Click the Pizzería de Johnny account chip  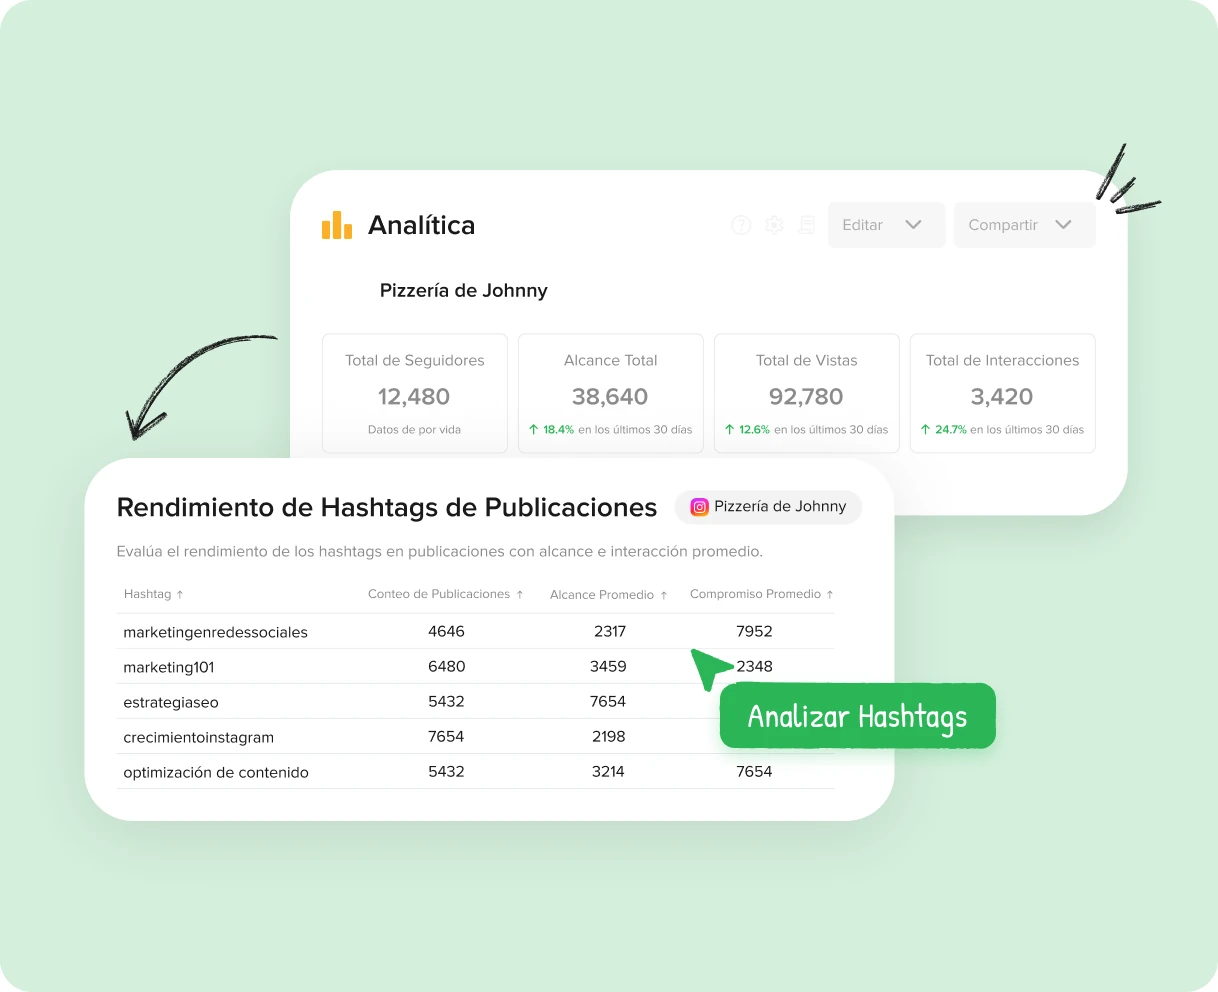(768, 507)
